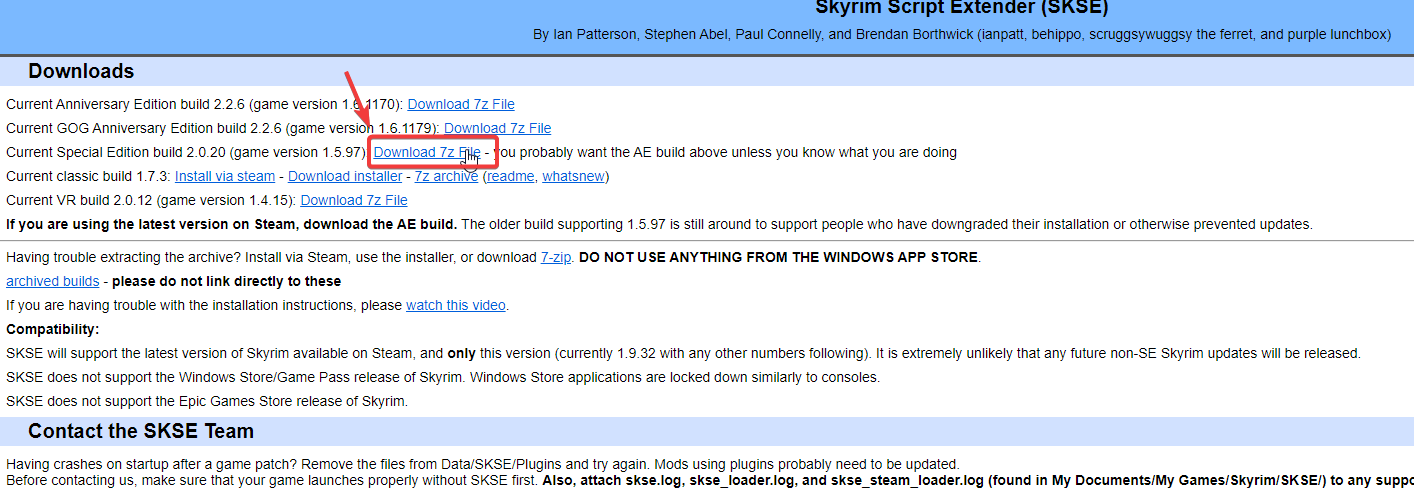
Task: Download the Special Edition build 2.0.20 7z file
Action: [x=427, y=152]
